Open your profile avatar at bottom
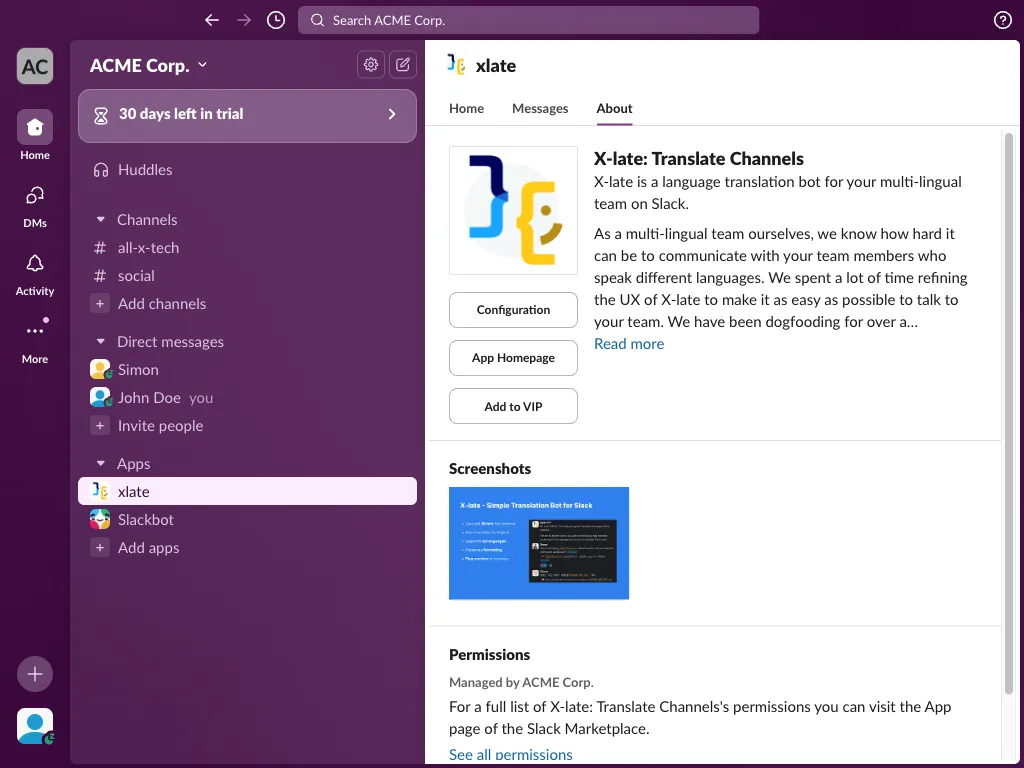1024x768 pixels. [35, 726]
